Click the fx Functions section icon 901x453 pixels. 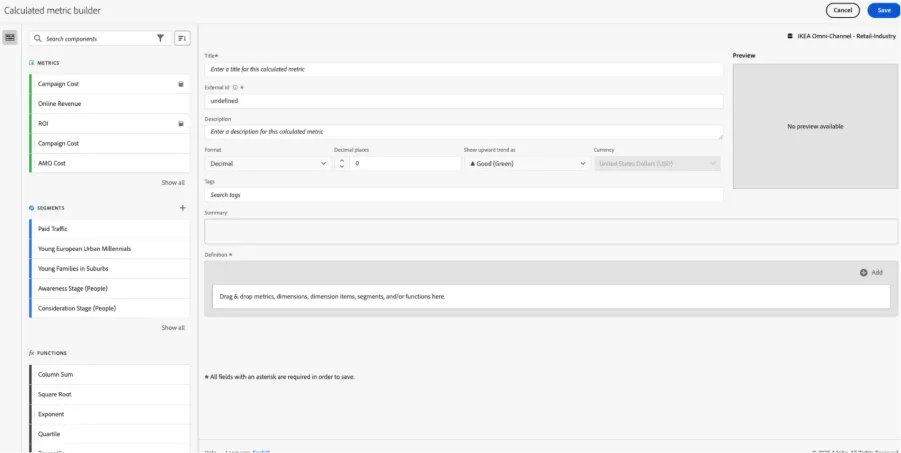tap(32, 353)
